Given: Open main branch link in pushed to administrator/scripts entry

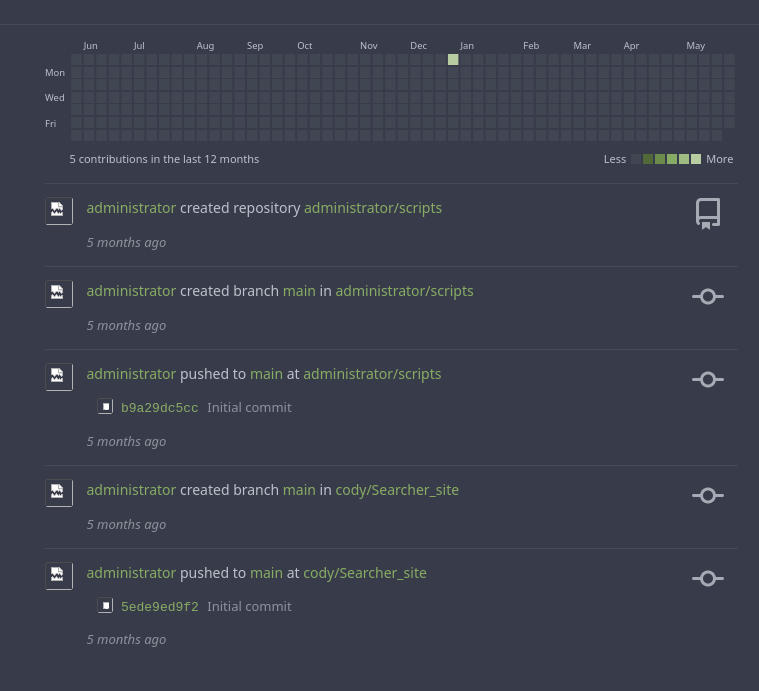Looking at the screenshot, I should 266,374.
